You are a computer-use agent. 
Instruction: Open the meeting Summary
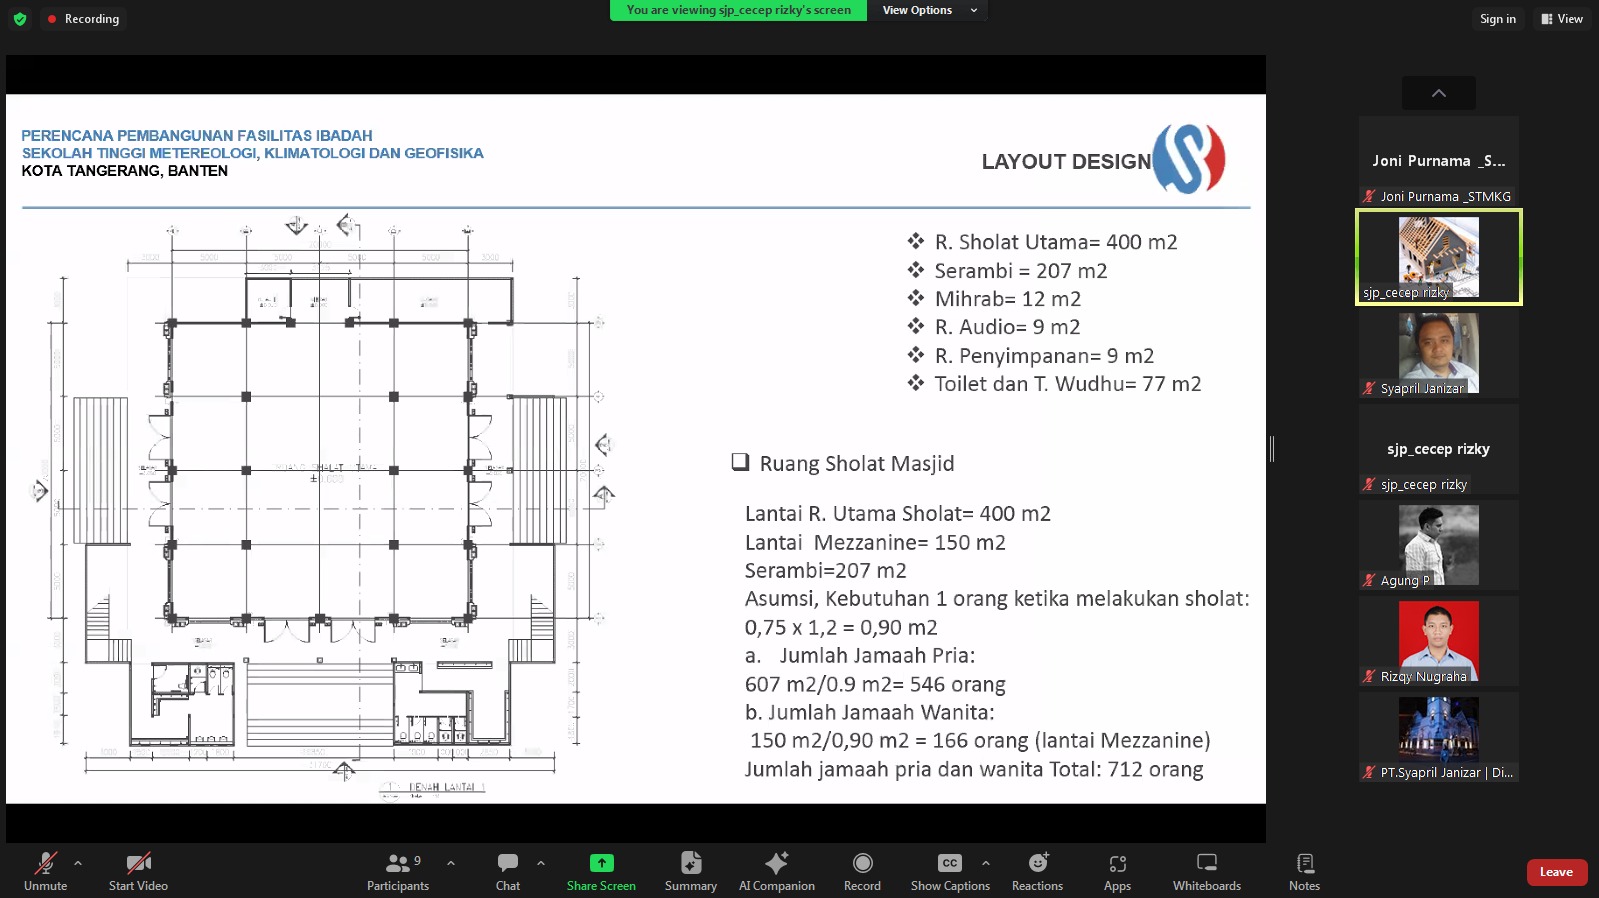click(690, 864)
